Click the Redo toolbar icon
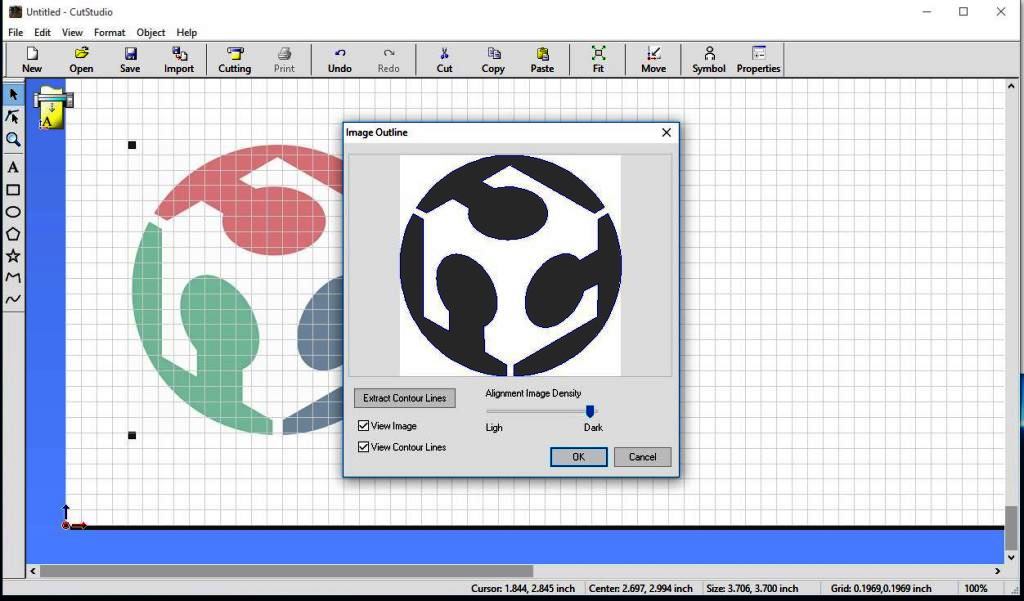This screenshot has height=601, width=1024. coord(389,60)
